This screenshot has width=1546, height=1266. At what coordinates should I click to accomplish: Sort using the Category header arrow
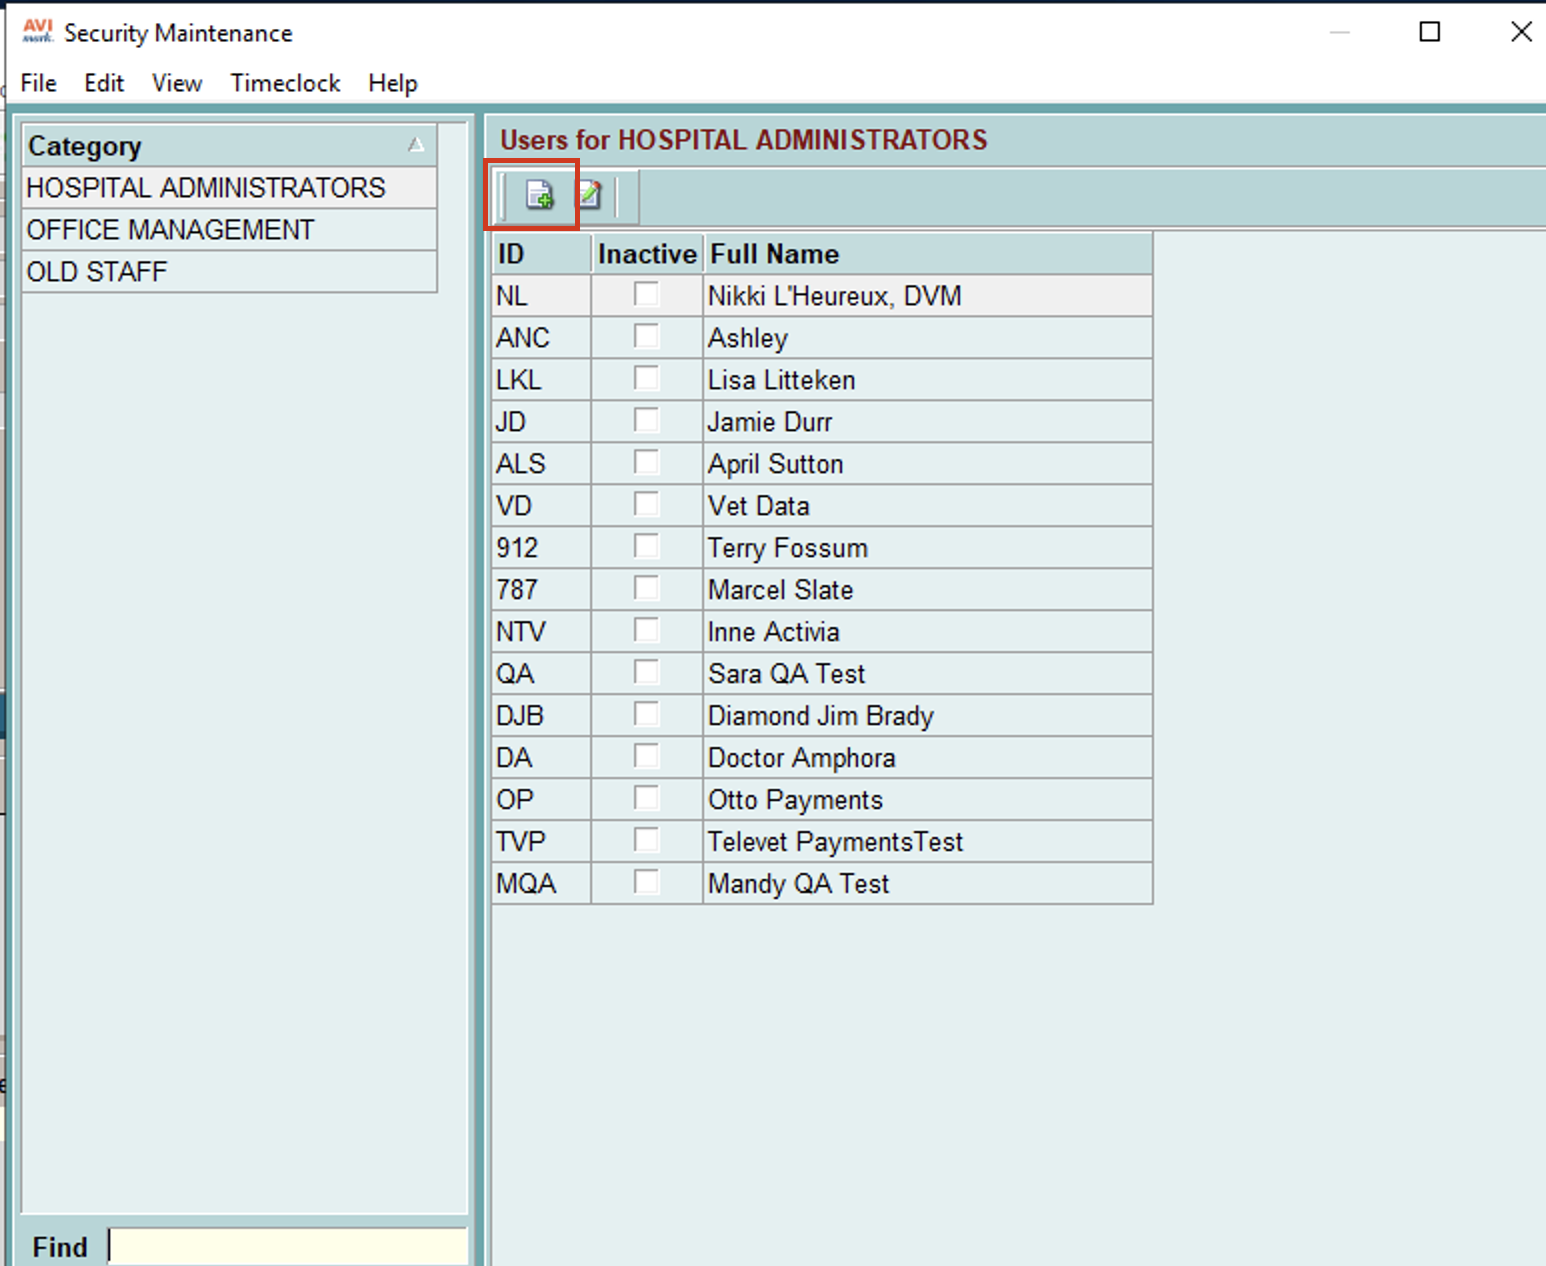point(416,146)
